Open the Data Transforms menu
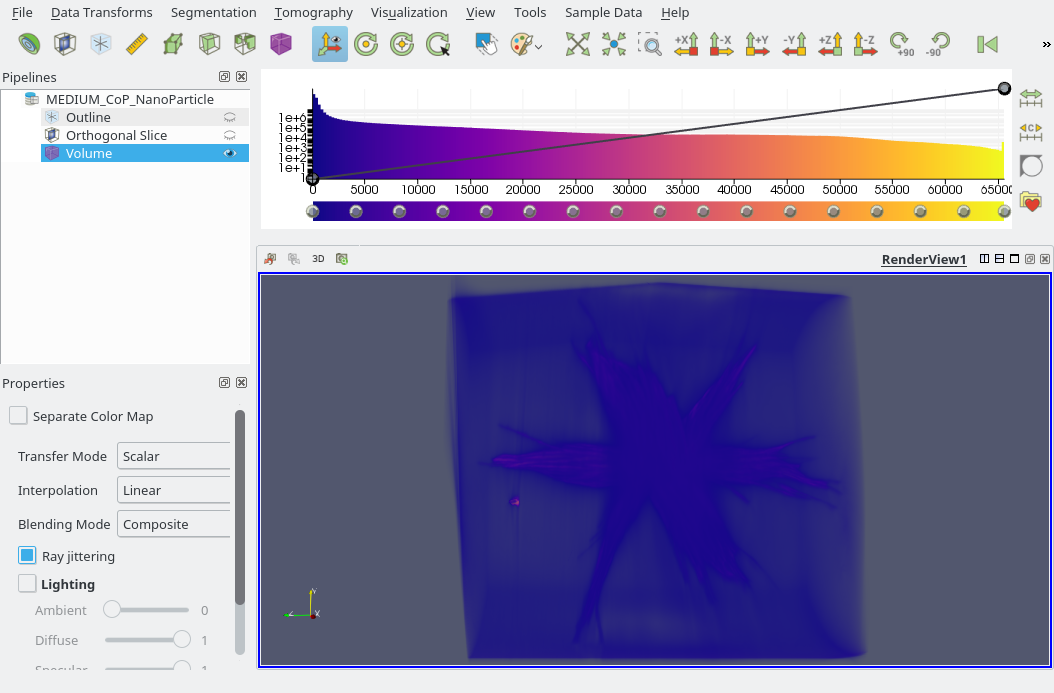The image size is (1054, 693). point(102,12)
